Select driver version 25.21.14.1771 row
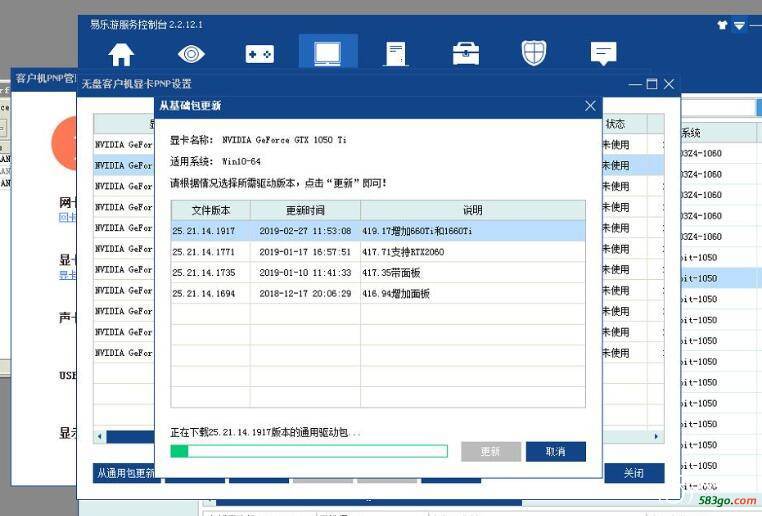The height and width of the screenshot is (516, 762). 378,252
